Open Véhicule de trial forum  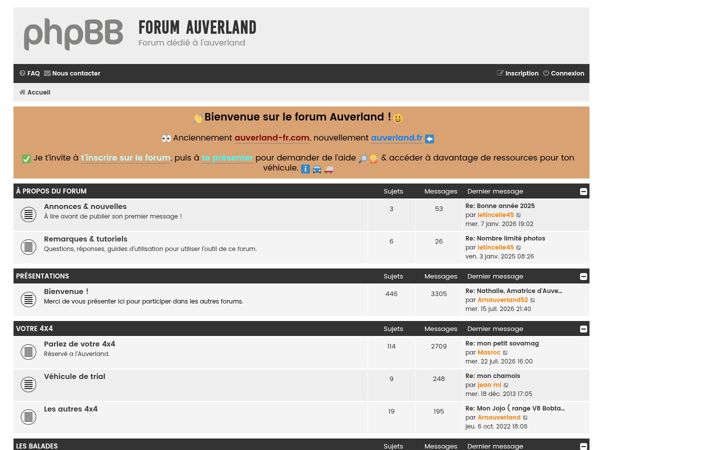coord(74,377)
